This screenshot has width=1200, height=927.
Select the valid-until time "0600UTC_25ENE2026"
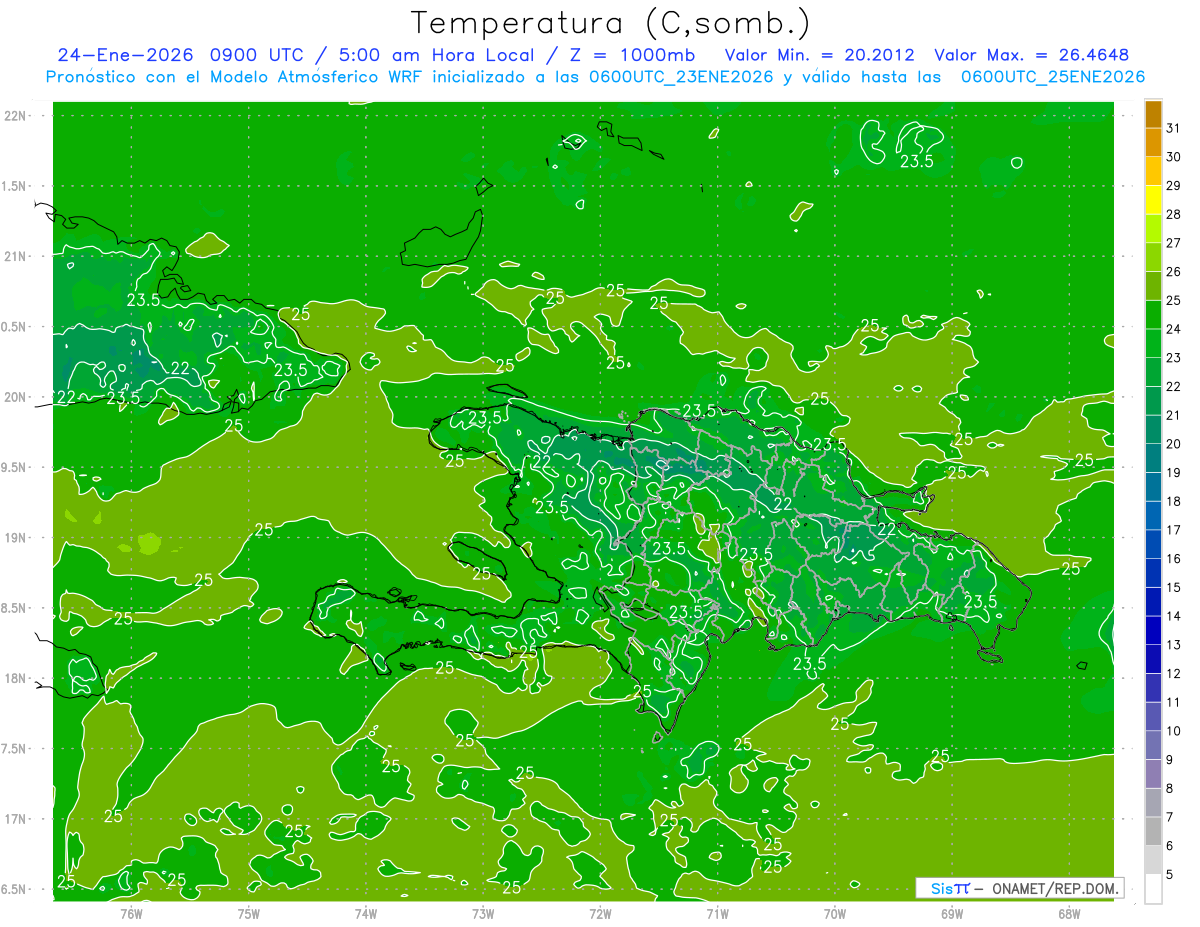(x=1052, y=76)
